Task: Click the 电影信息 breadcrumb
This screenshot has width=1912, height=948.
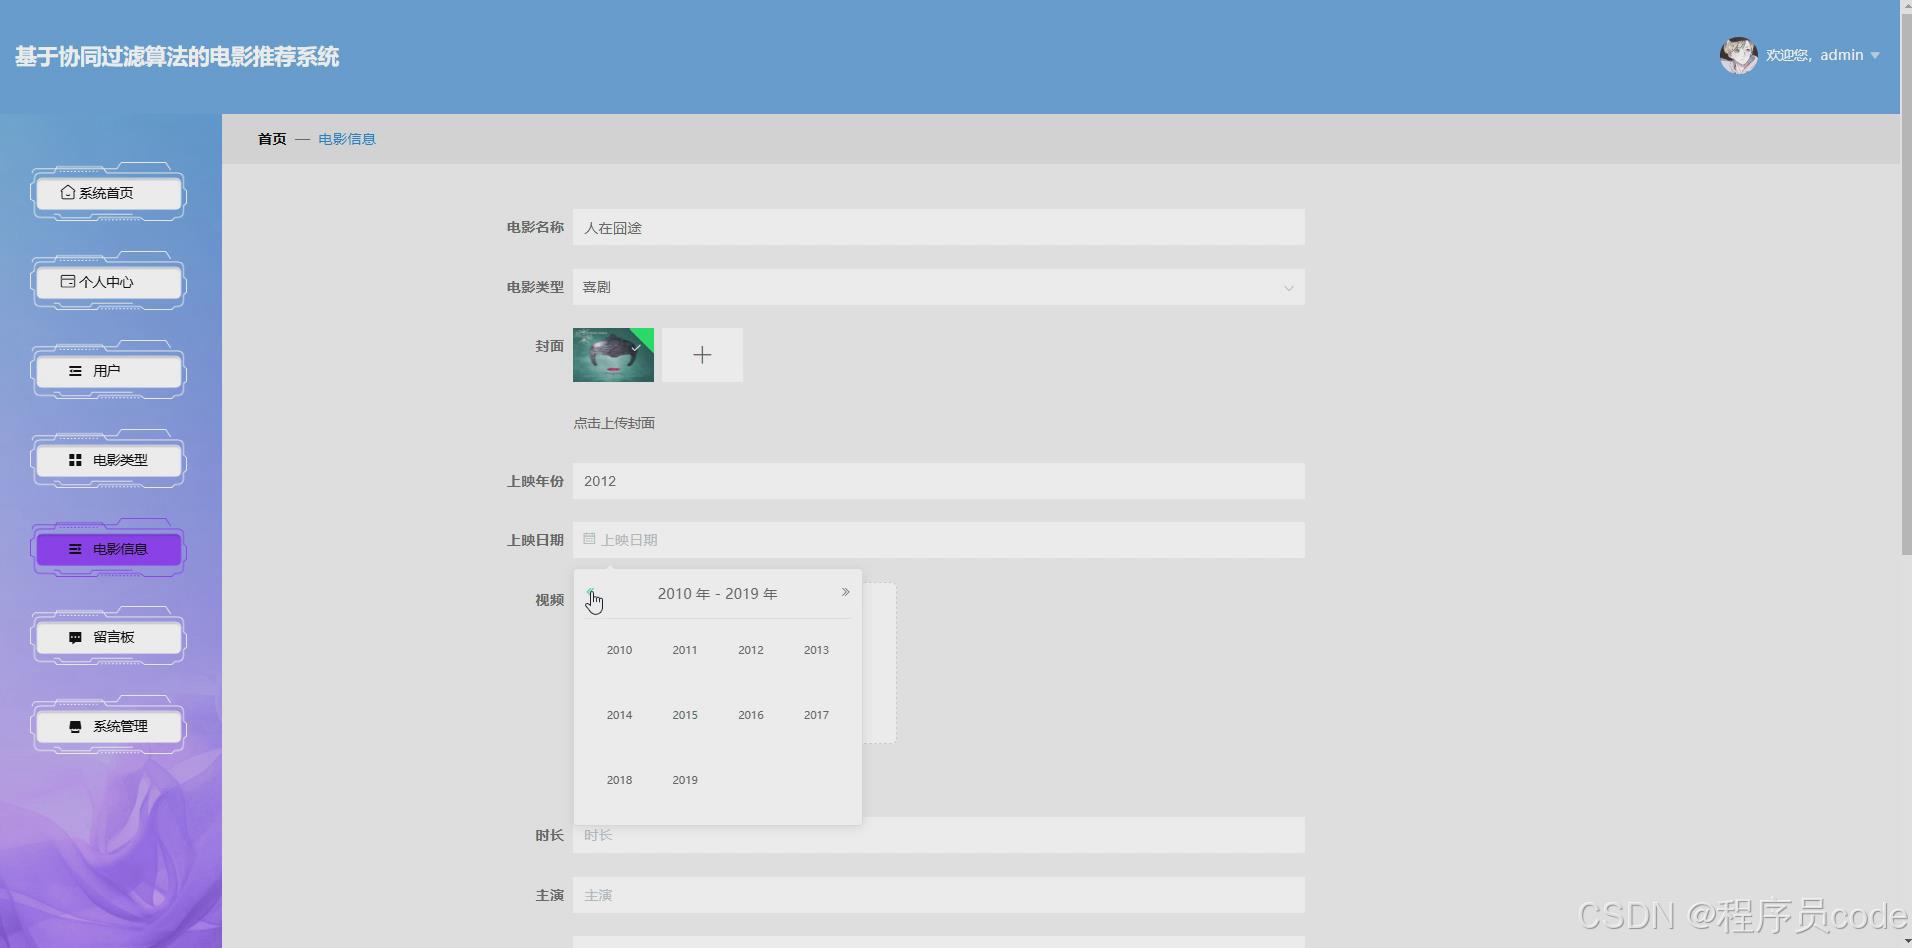Action: tap(347, 139)
